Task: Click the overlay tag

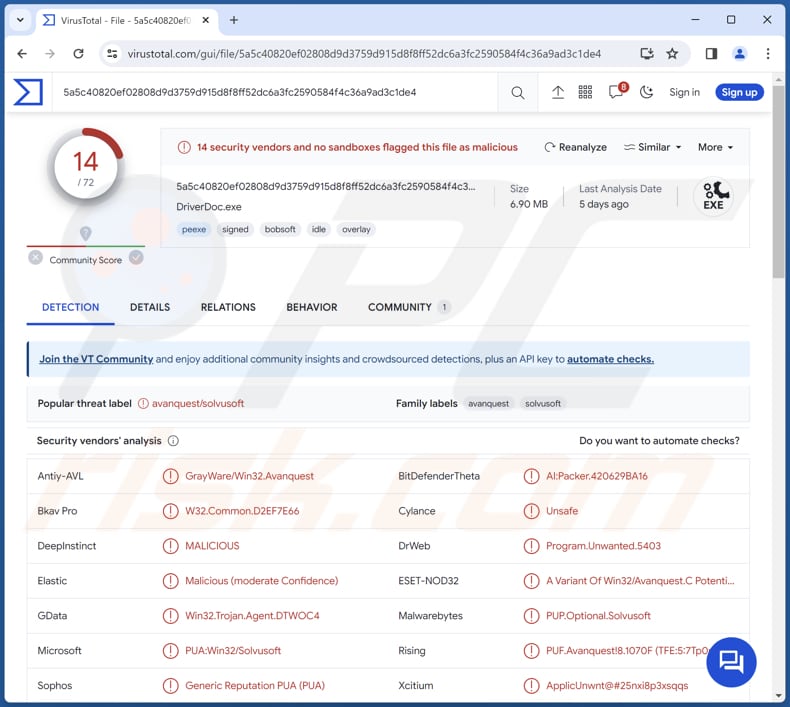Action: 356,230
